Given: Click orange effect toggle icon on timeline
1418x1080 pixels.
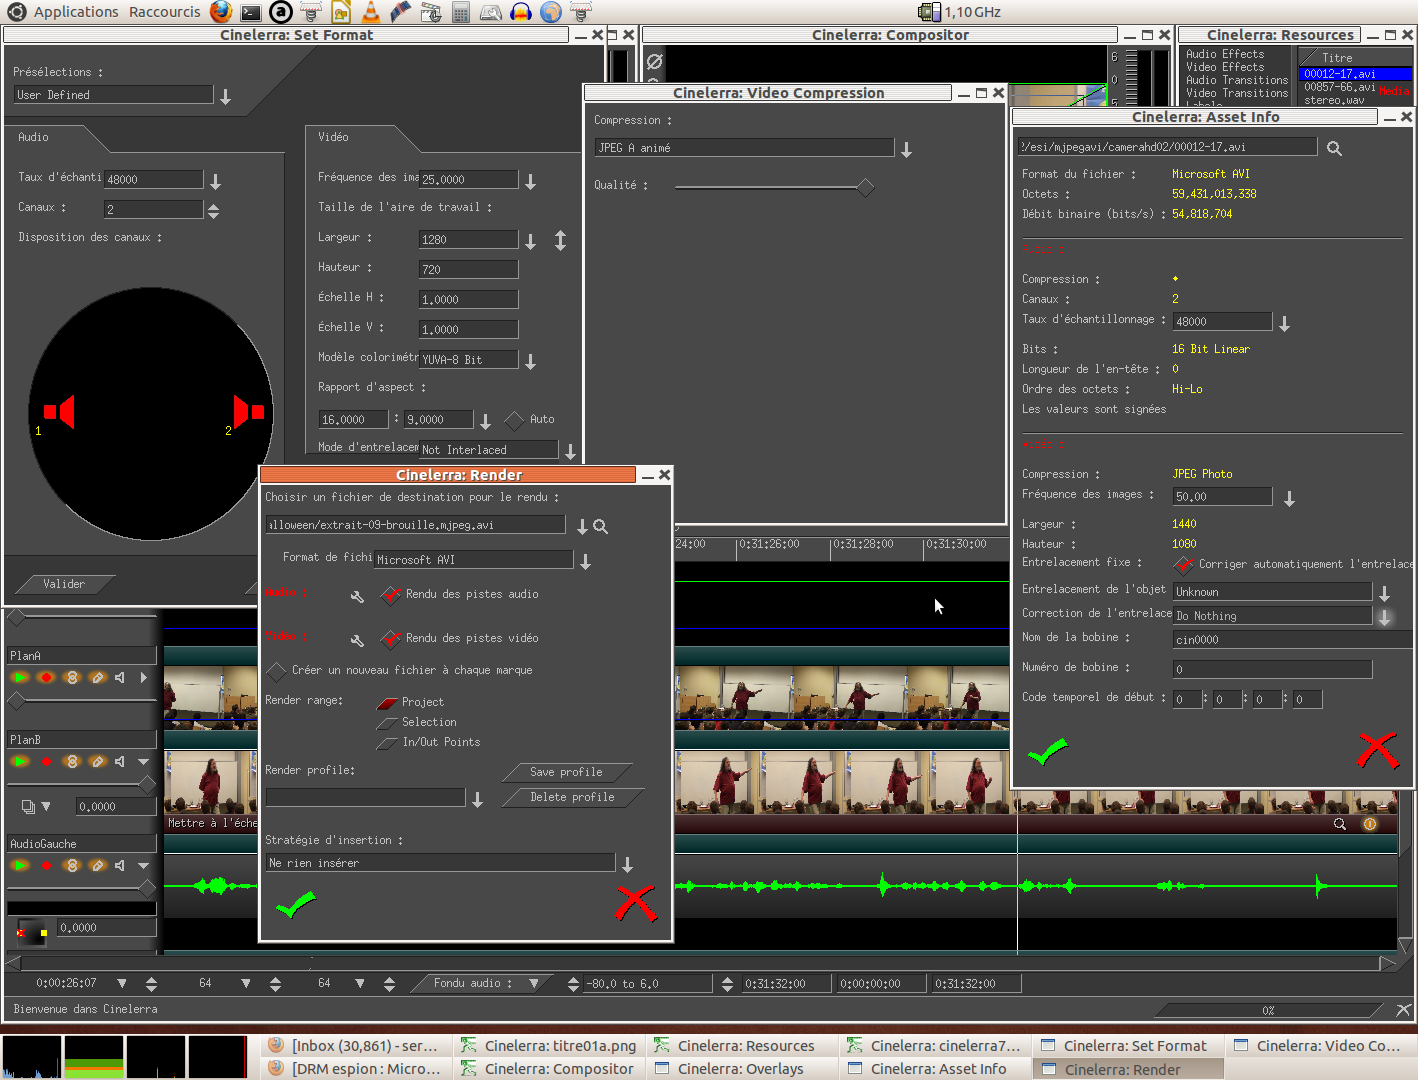Looking at the screenshot, I should tap(1370, 824).
